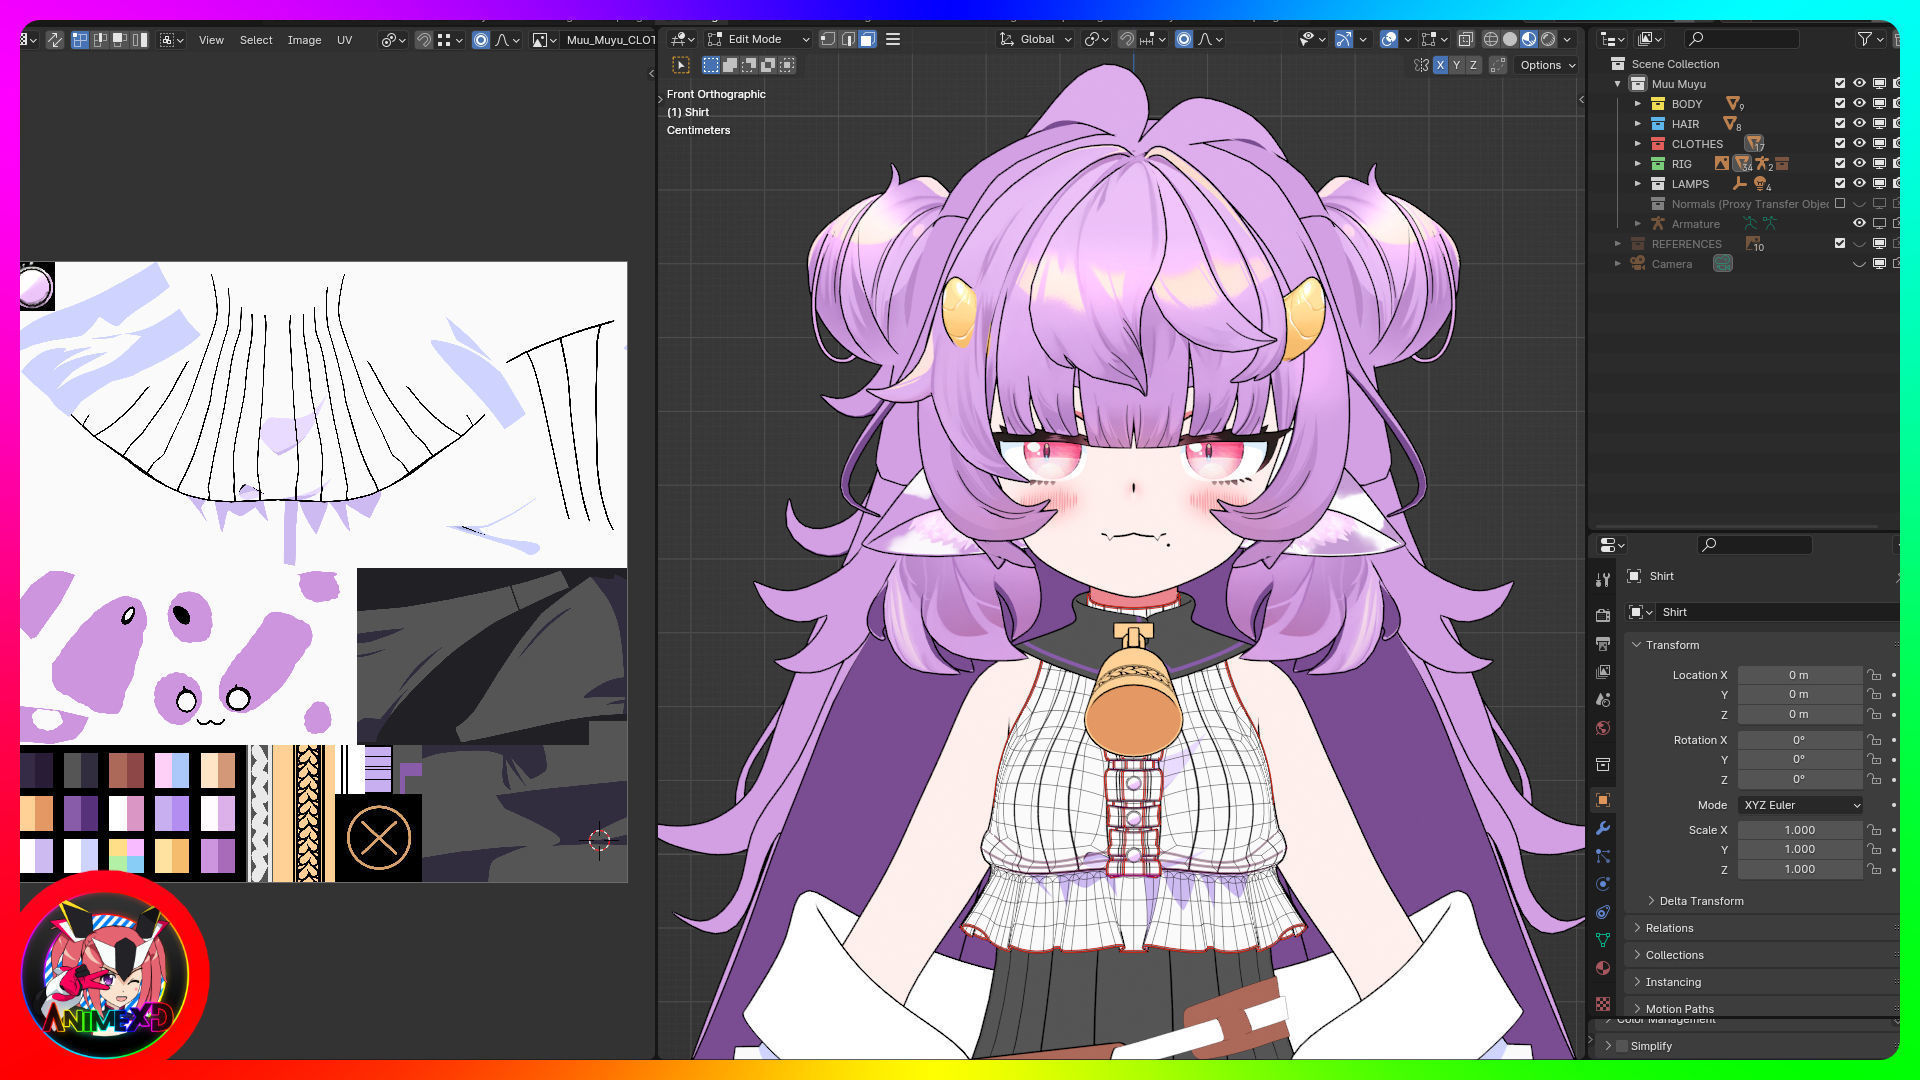This screenshot has height=1080, width=1920.
Task: Open outliner filter dropdown
Action: pyautogui.click(x=1870, y=39)
